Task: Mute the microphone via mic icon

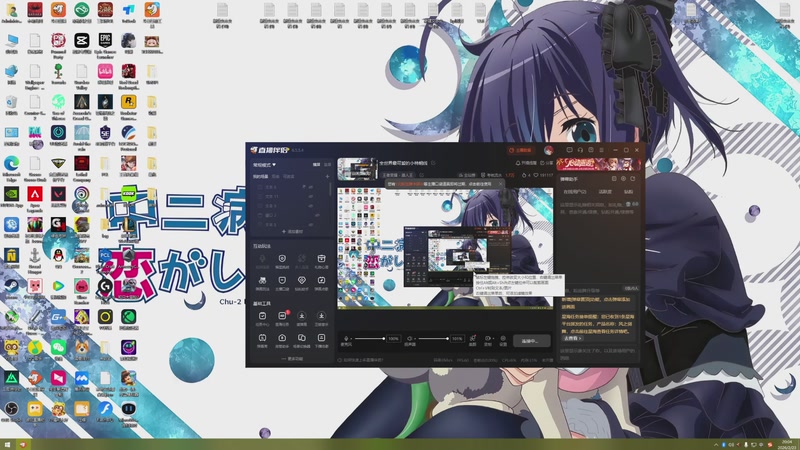Action: (346, 338)
